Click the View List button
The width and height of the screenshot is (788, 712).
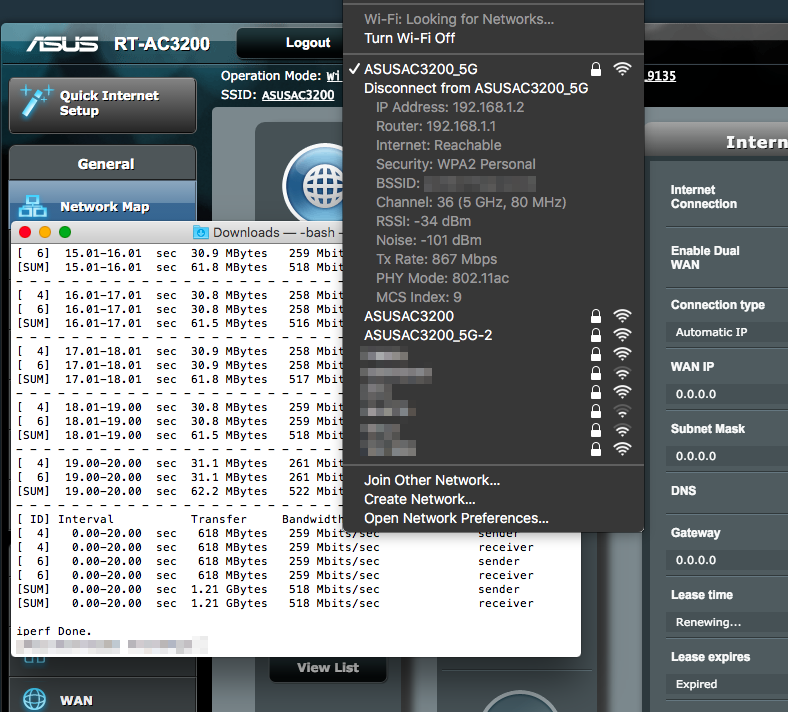click(x=327, y=667)
